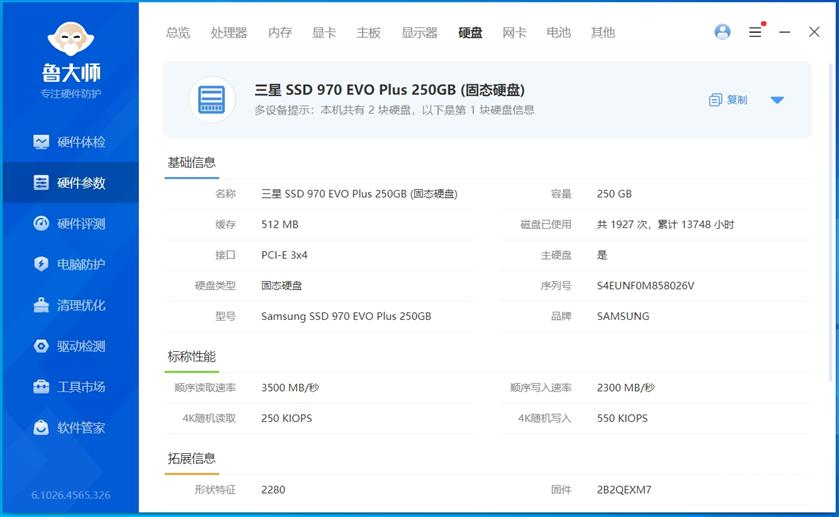This screenshot has height=517, width=839.
Task: Select the 网卡 tab
Action: point(514,32)
